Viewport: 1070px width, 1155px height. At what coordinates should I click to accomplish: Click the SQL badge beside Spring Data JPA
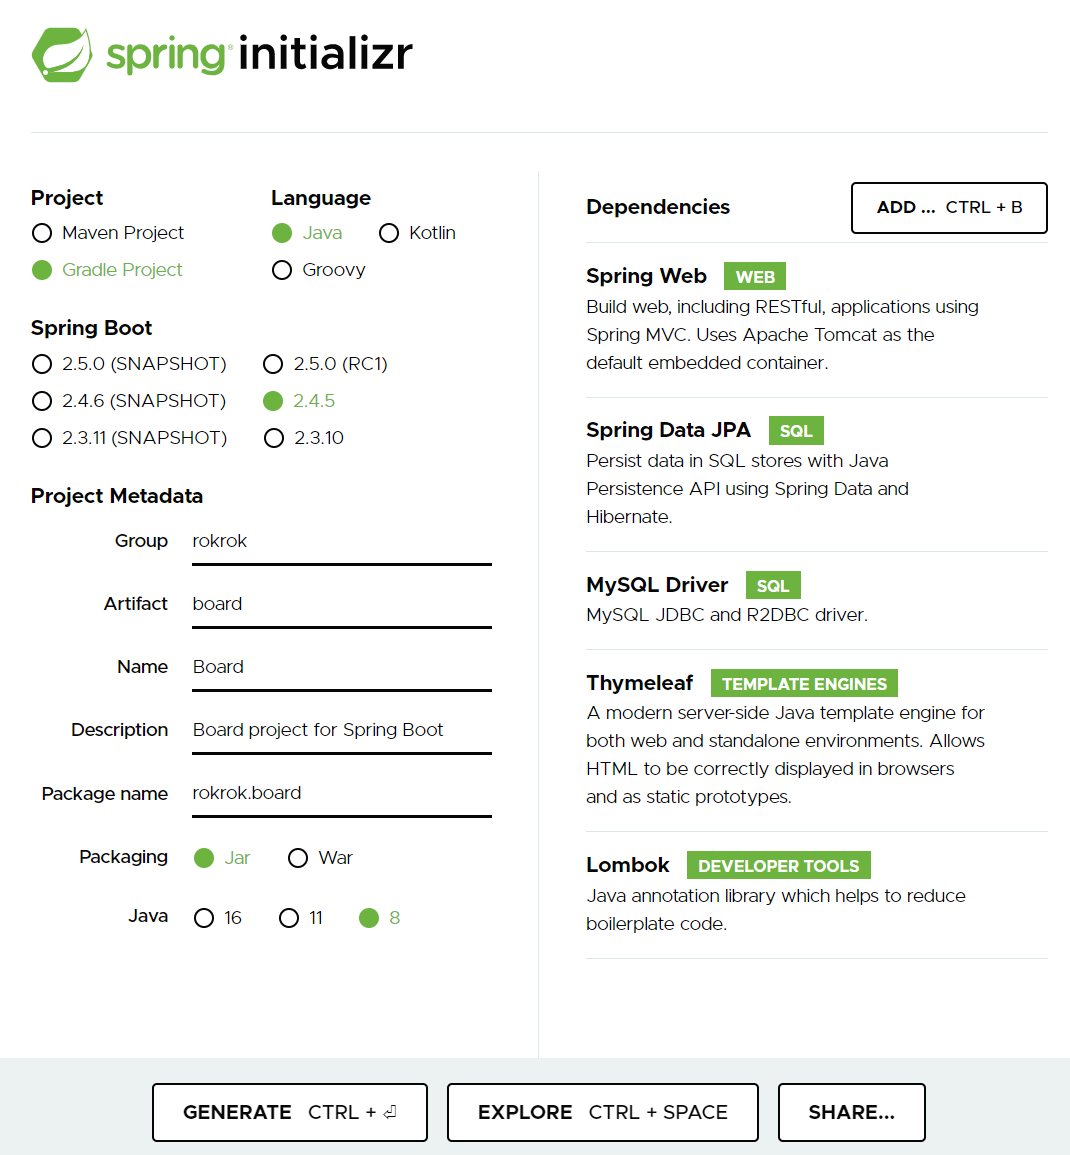coord(796,431)
